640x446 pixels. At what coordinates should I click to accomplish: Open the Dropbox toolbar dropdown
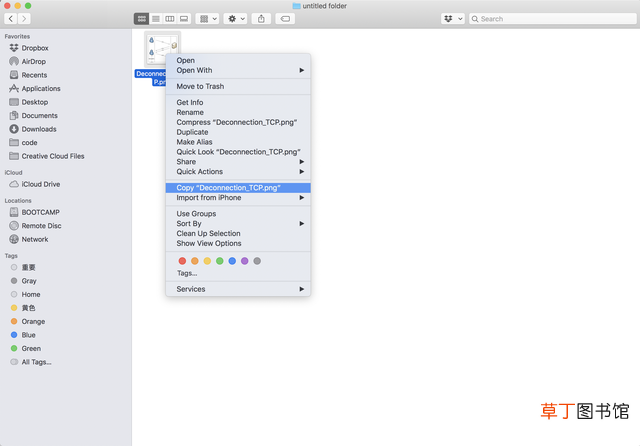(x=453, y=19)
